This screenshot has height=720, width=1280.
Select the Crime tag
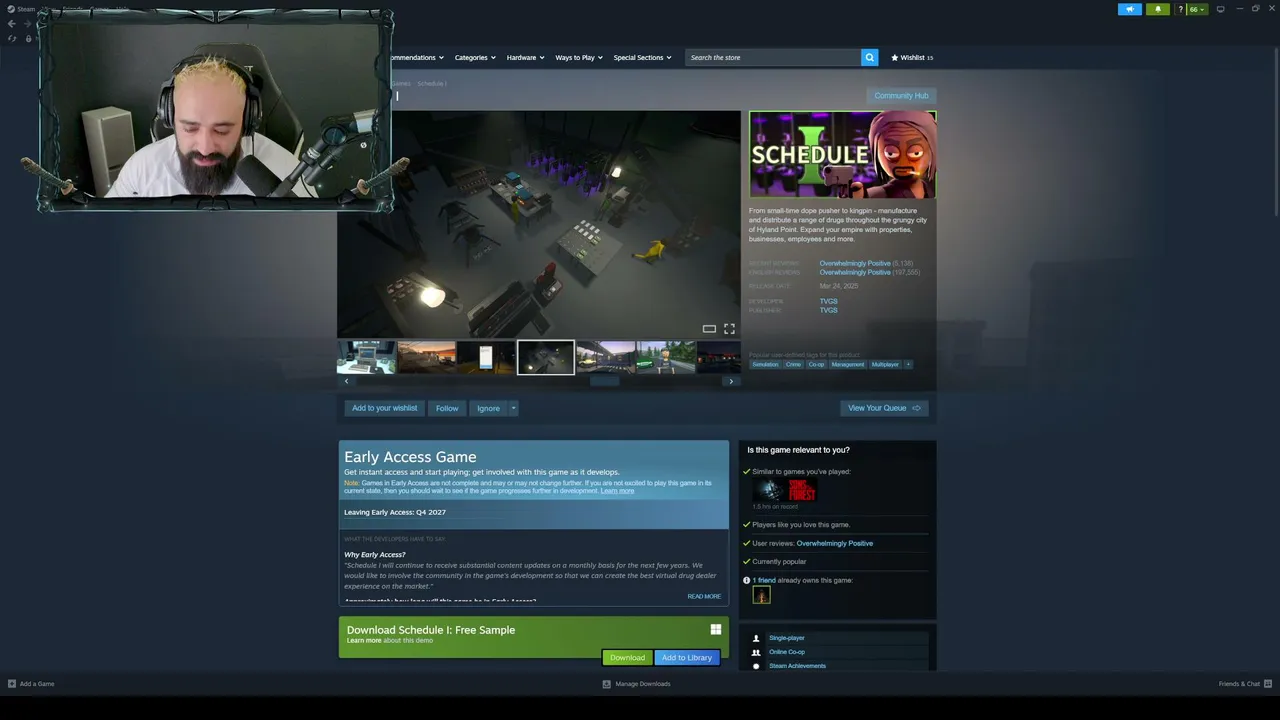[793, 364]
